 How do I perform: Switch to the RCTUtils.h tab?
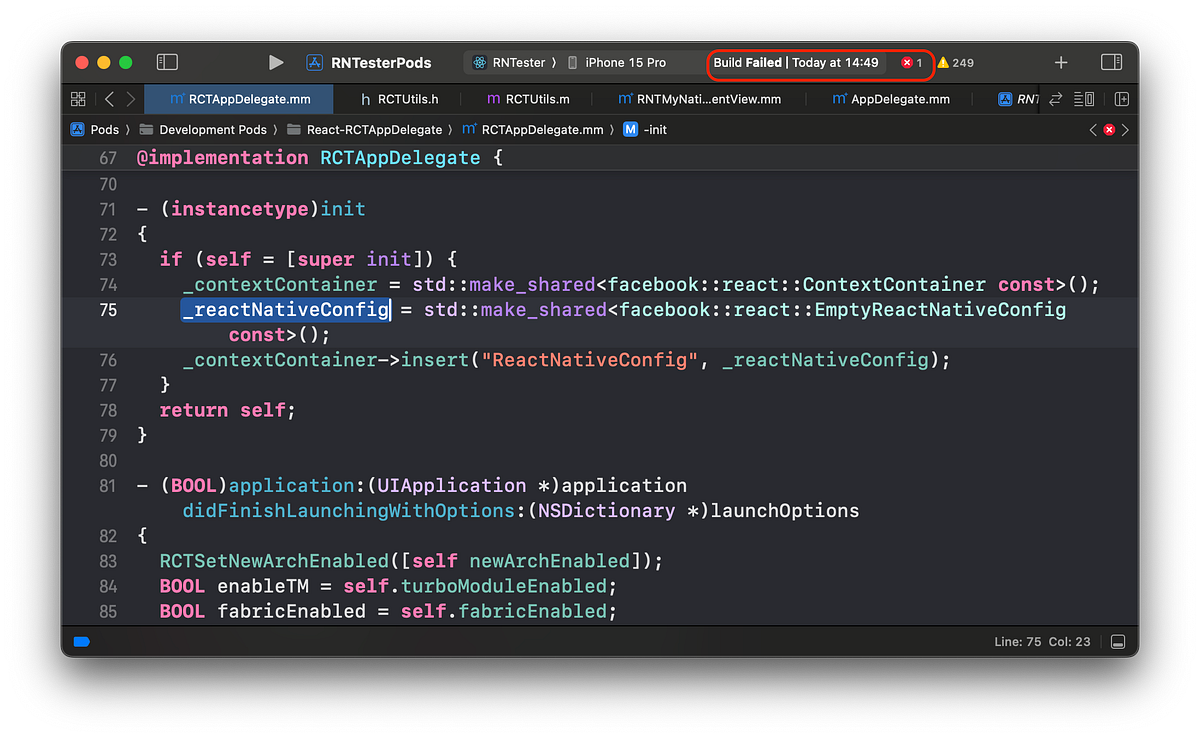pyautogui.click(x=410, y=99)
